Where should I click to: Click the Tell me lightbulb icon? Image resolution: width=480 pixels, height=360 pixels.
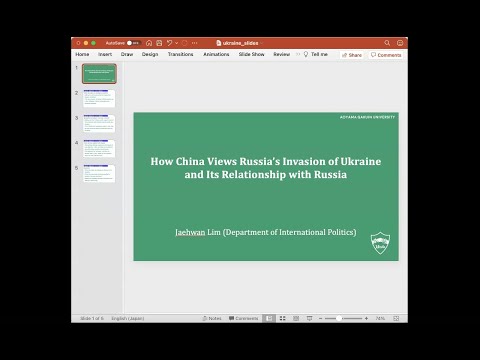306,54
